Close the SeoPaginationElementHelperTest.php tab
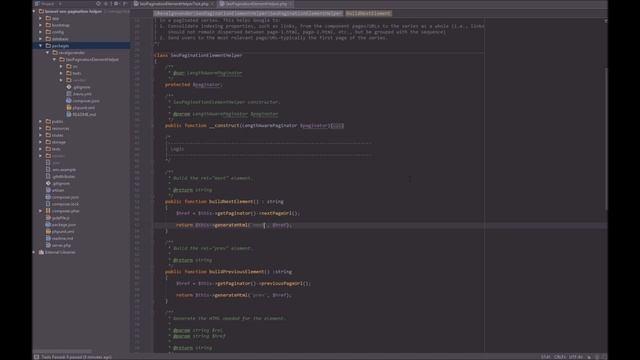This screenshot has width=640, height=360. (212, 4)
